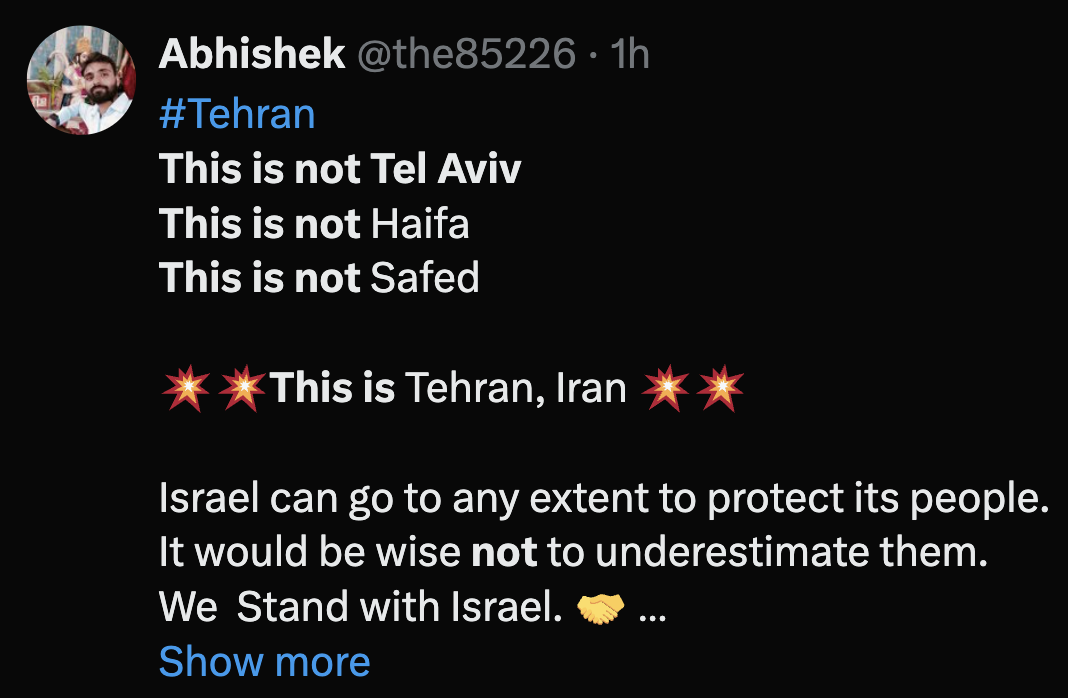The width and height of the screenshot is (1068, 698).
Task: Click the word "Safed" in the tweet
Action: 425,278
